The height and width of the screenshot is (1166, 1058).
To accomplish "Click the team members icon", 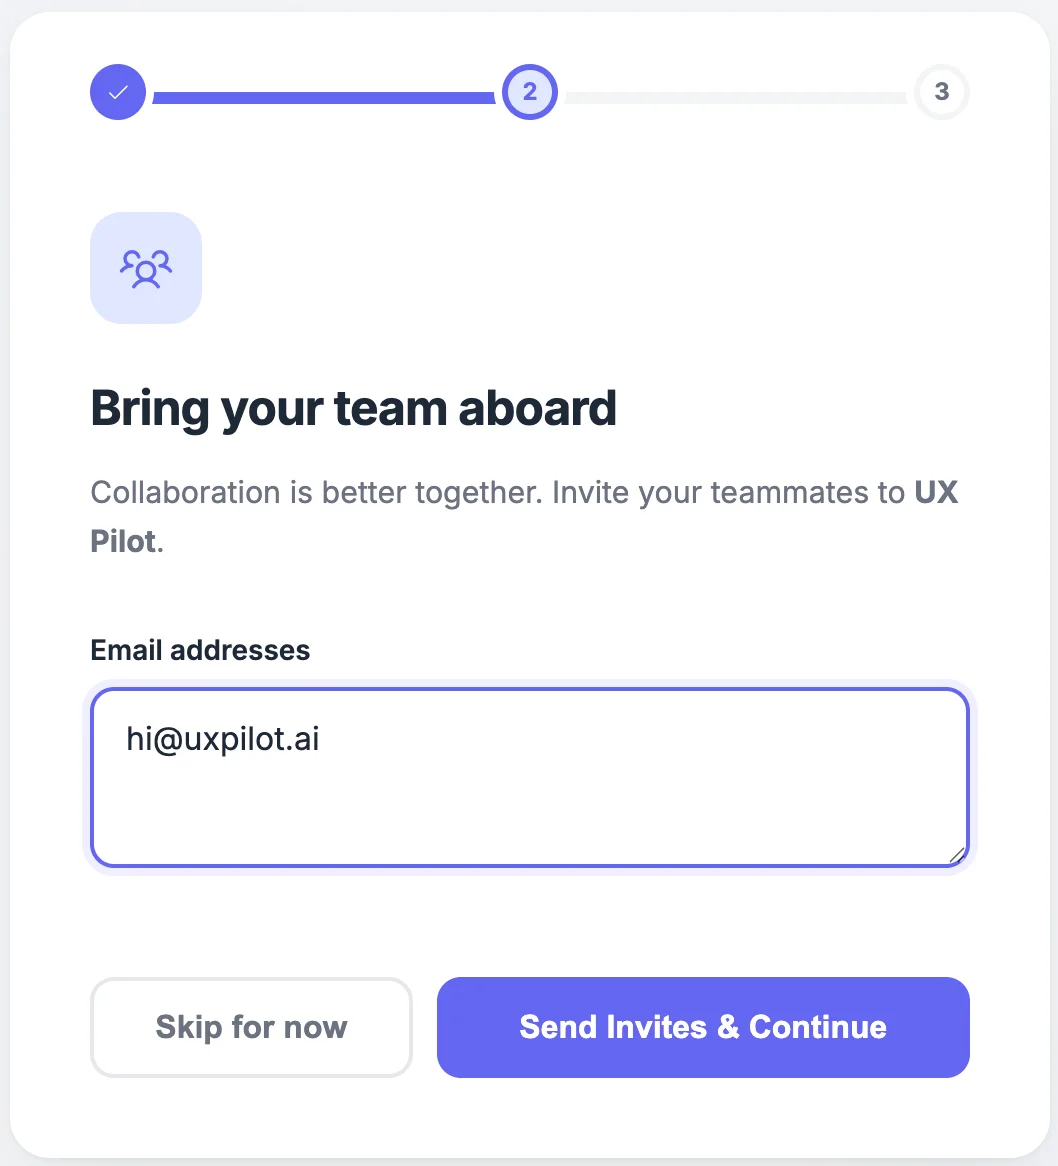I will [146, 268].
